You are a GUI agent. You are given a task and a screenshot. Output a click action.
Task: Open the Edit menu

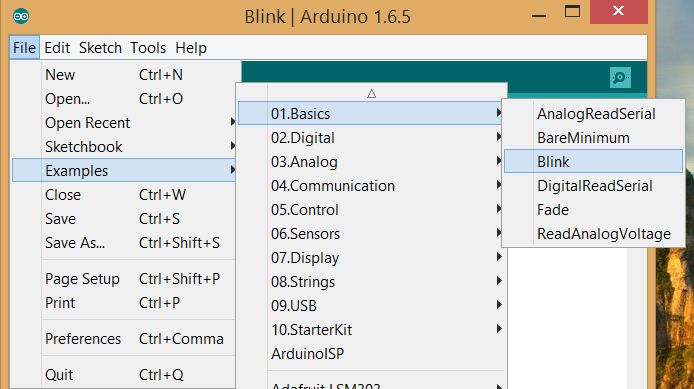point(57,47)
